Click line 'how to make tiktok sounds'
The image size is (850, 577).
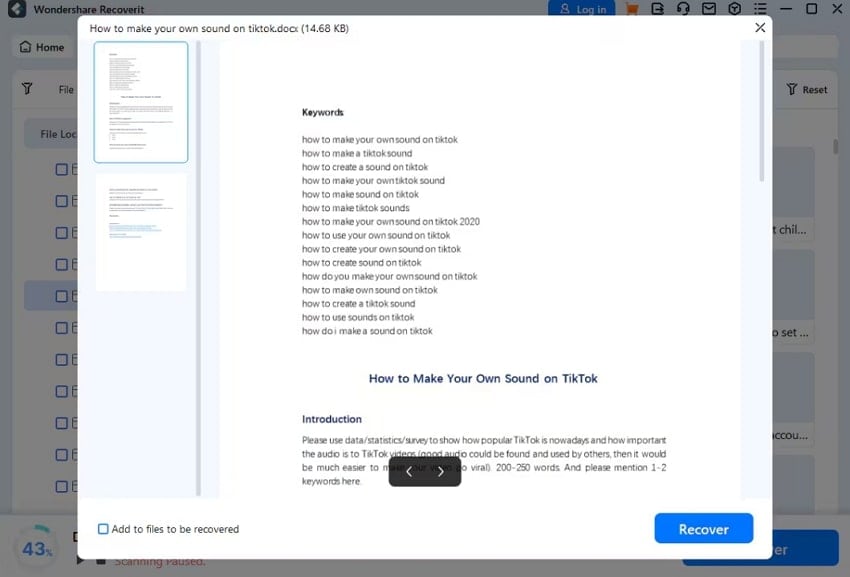pyautogui.click(x=356, y=208)
